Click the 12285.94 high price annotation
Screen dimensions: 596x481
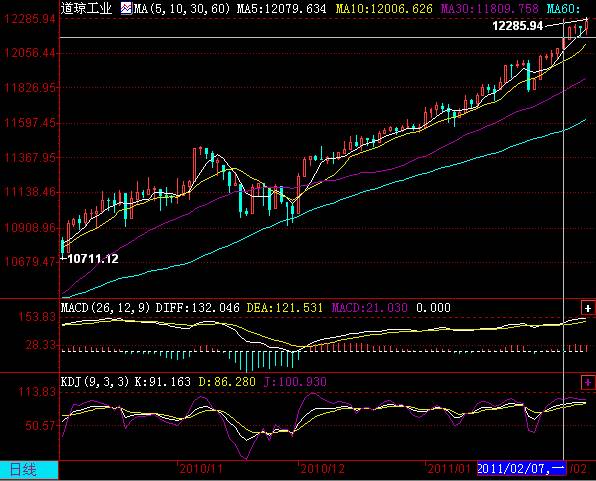(518, 26)
